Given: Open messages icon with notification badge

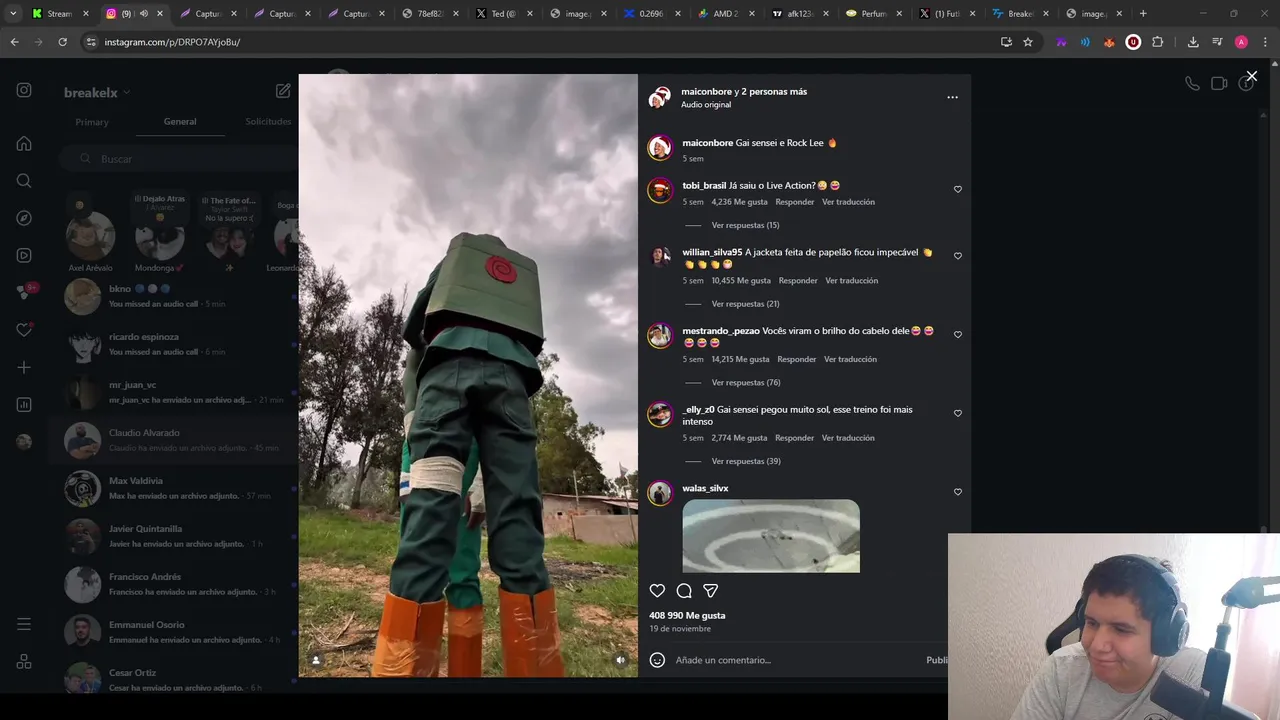Looking at the screenshot, I should coord(24,292).
